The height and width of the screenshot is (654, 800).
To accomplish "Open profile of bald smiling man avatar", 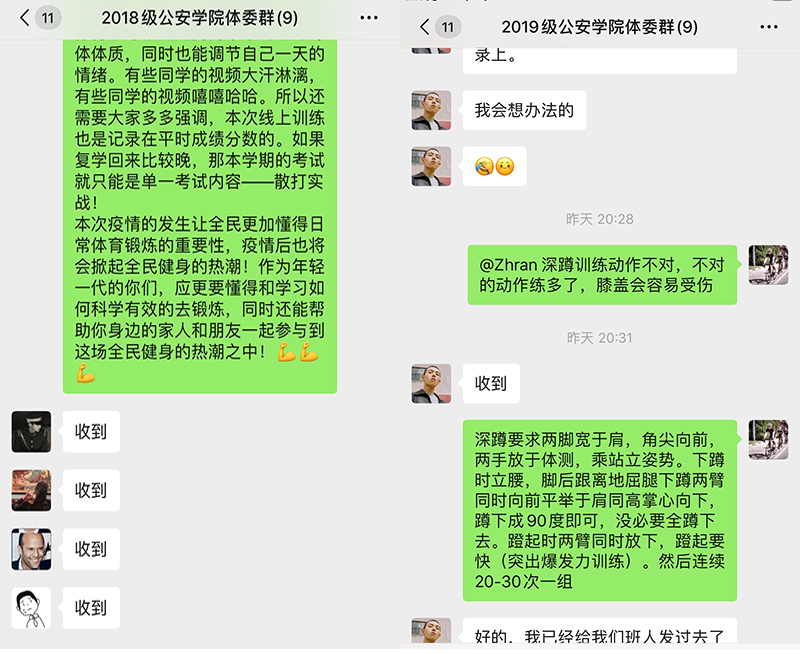I will point(31,549).
